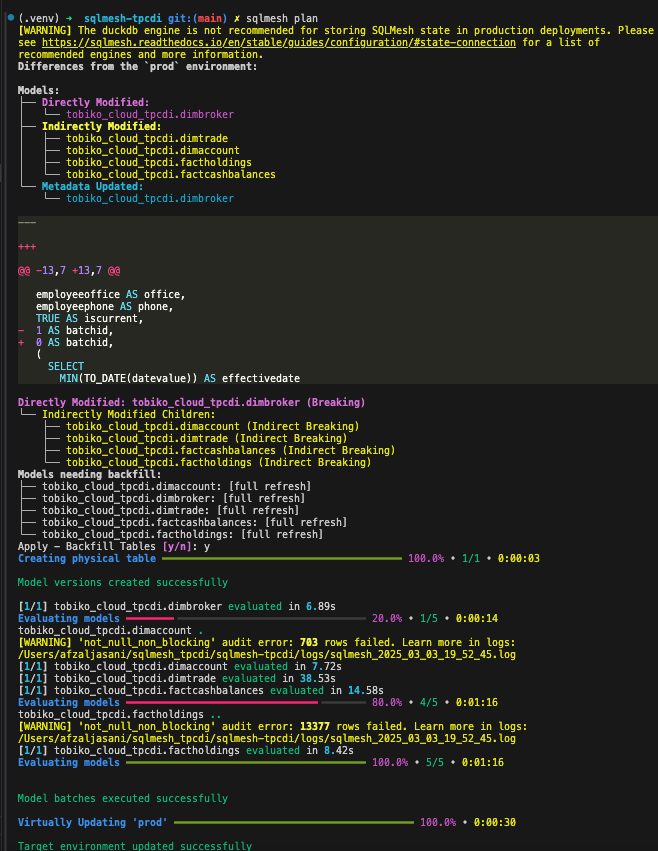658x851 pixels.
Task: Click the dimtrade 'evaluated in 38.53s' line
Action: [x=177, y=678]
